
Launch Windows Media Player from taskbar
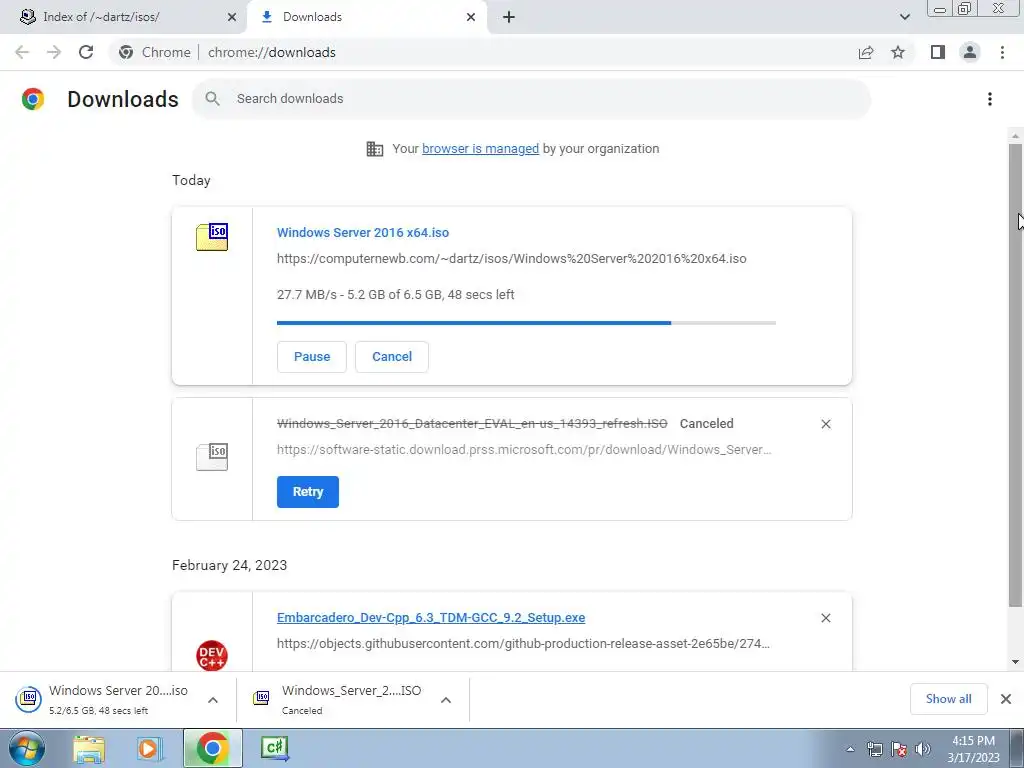(150, 748)
